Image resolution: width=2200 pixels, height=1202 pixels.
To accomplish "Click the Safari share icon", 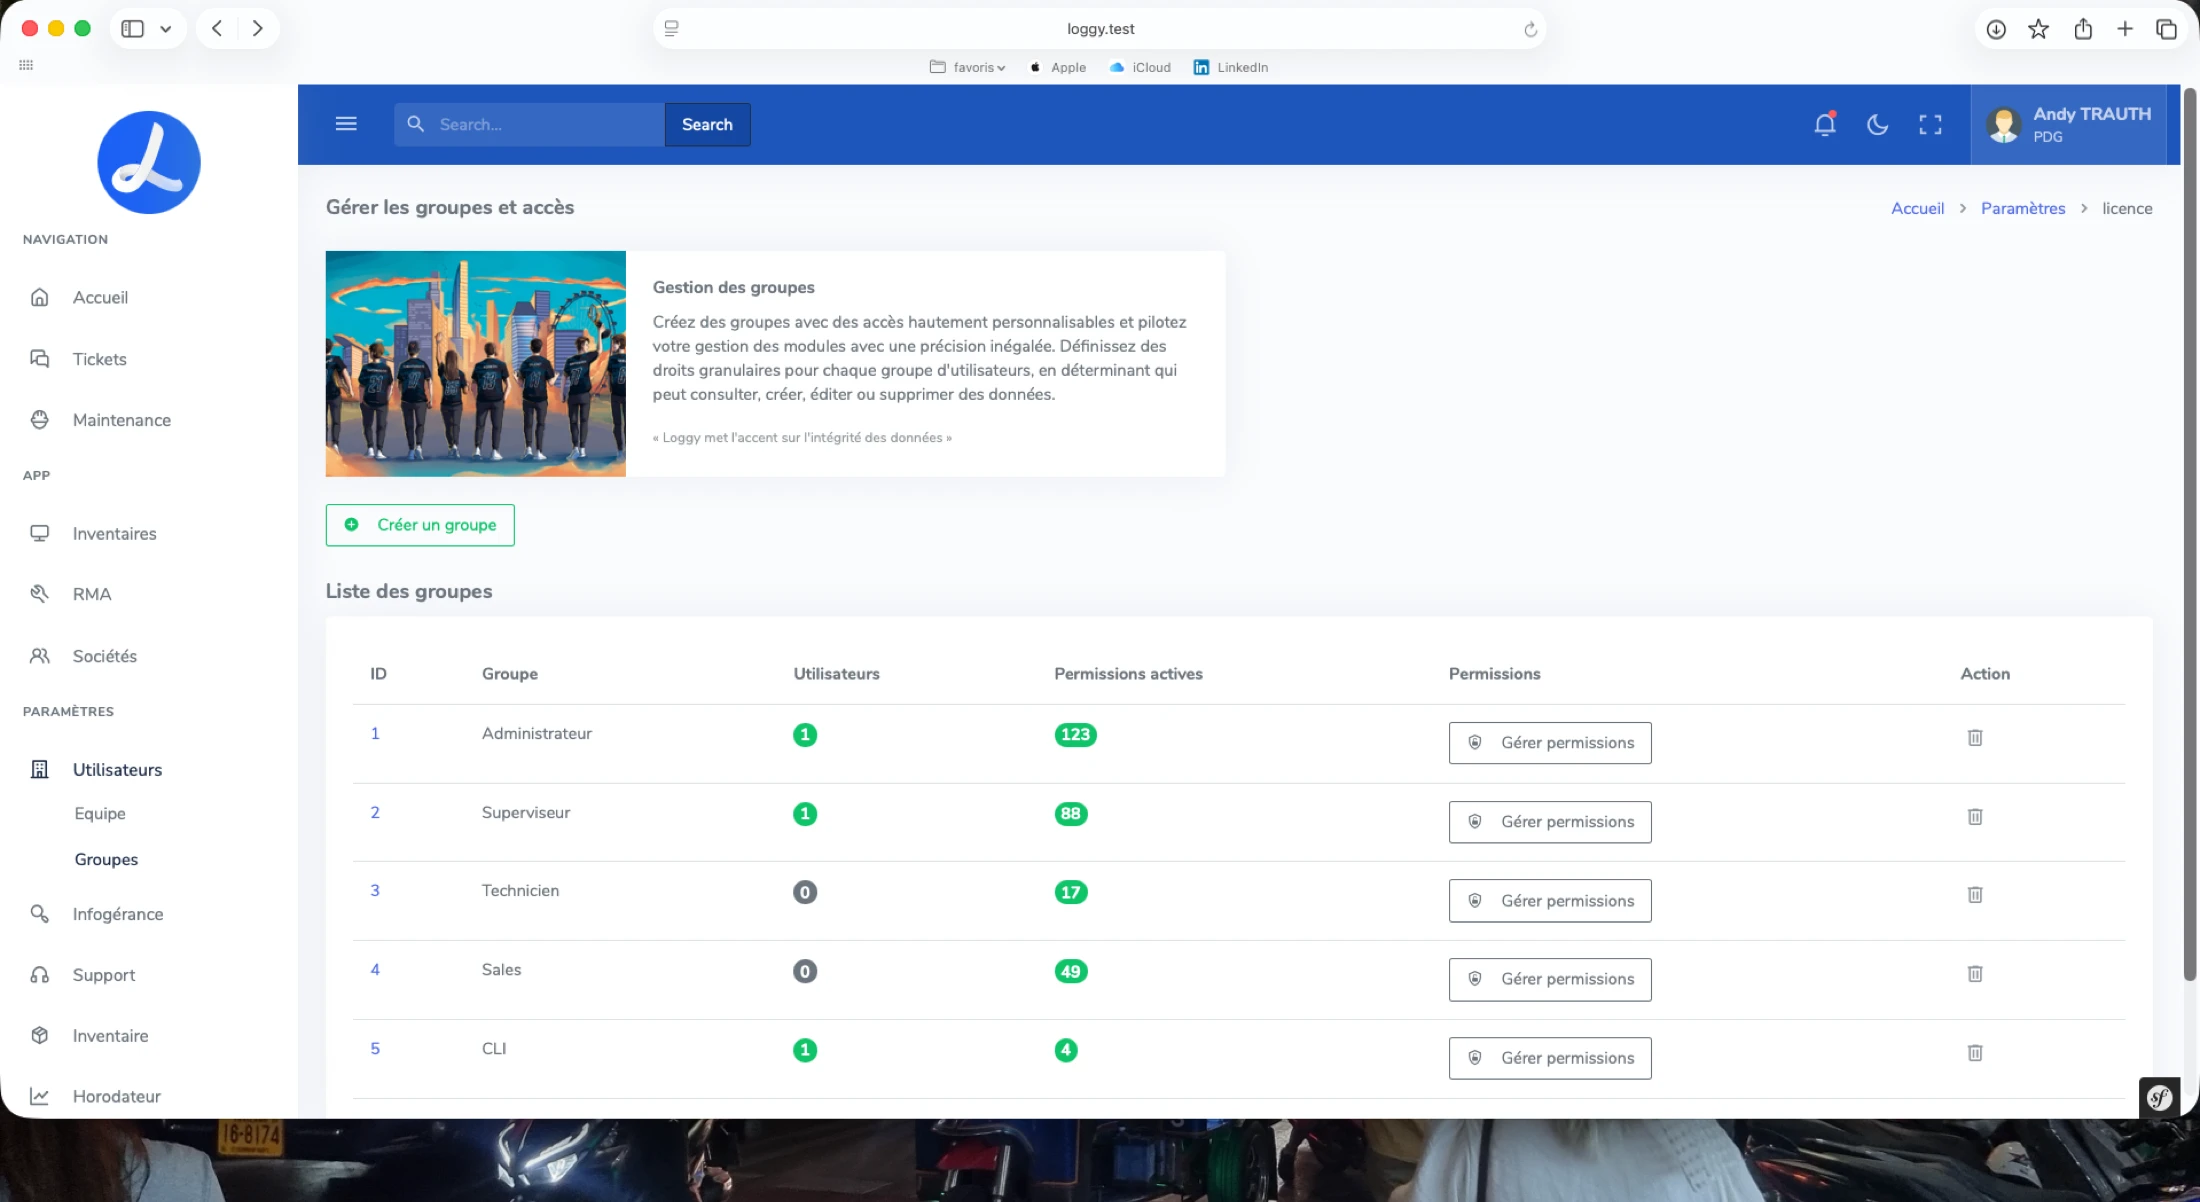I will [2083, 29].
